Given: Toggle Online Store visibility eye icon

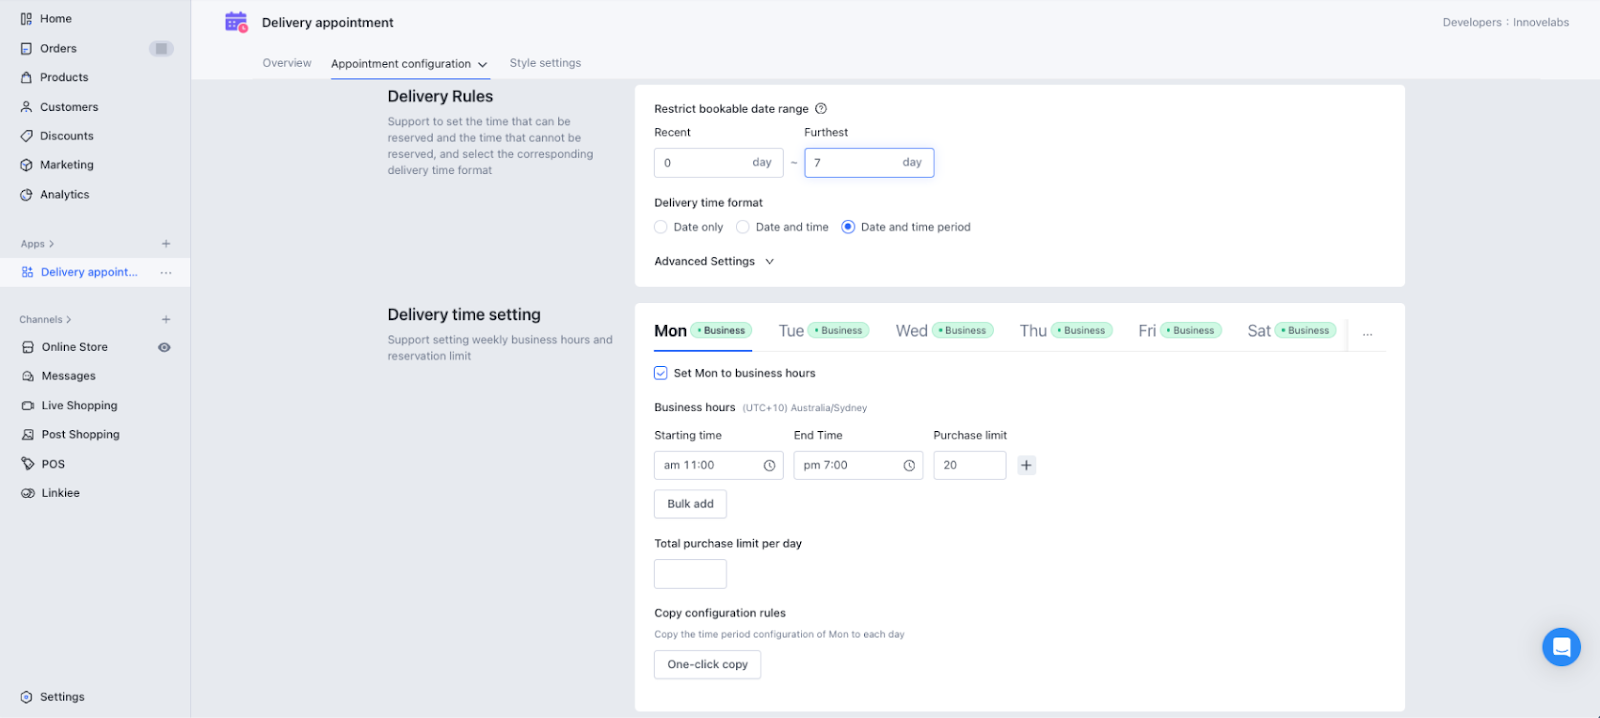Looking at the screenshot, I should [x=164, y=348].
